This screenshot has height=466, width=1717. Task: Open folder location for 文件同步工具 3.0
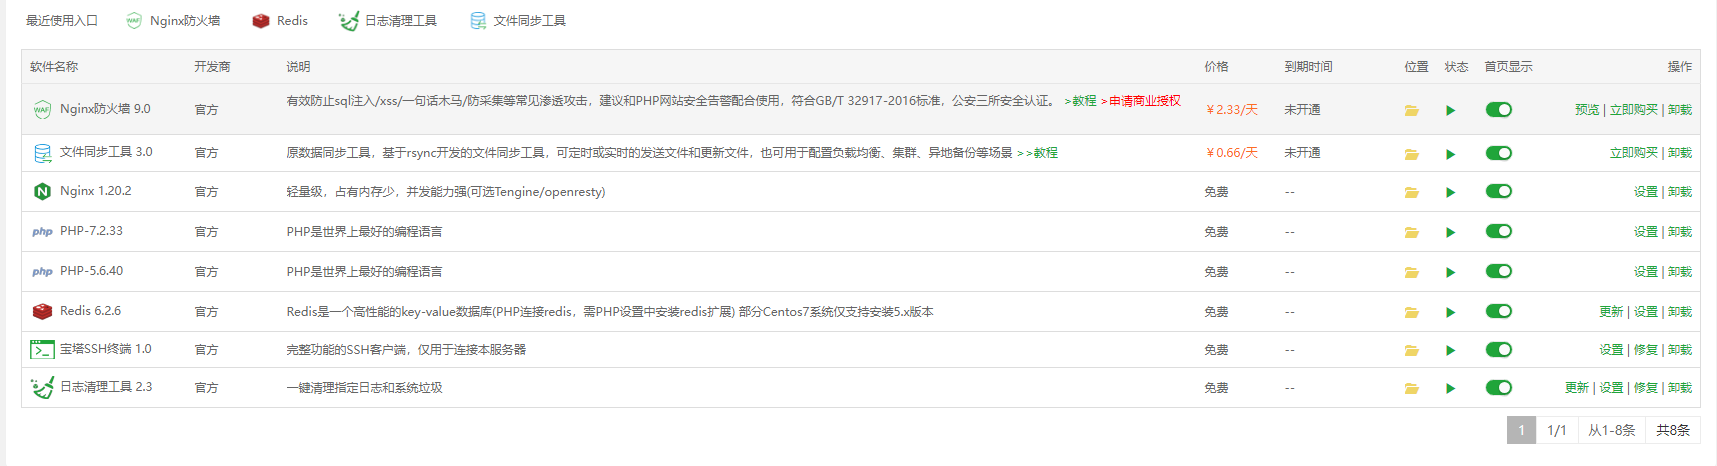1411,154
